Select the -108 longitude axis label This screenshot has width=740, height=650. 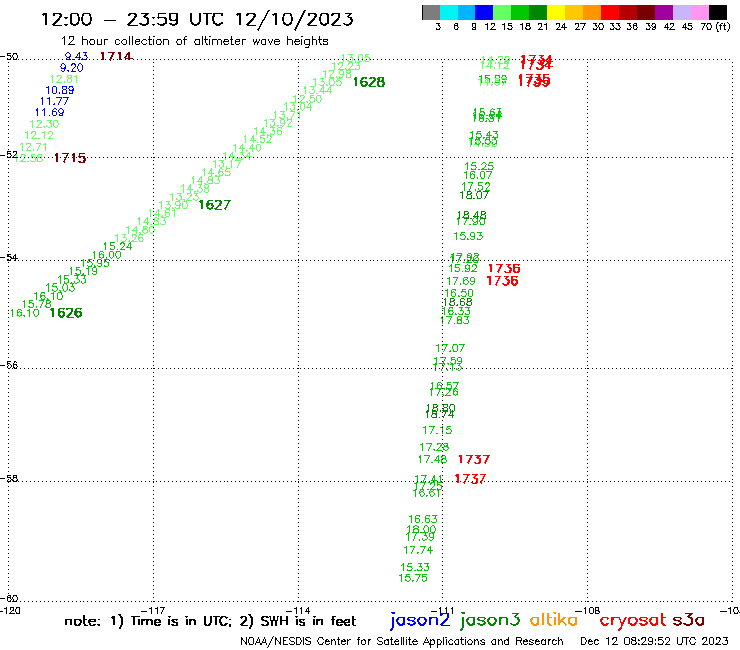[588, 611]
